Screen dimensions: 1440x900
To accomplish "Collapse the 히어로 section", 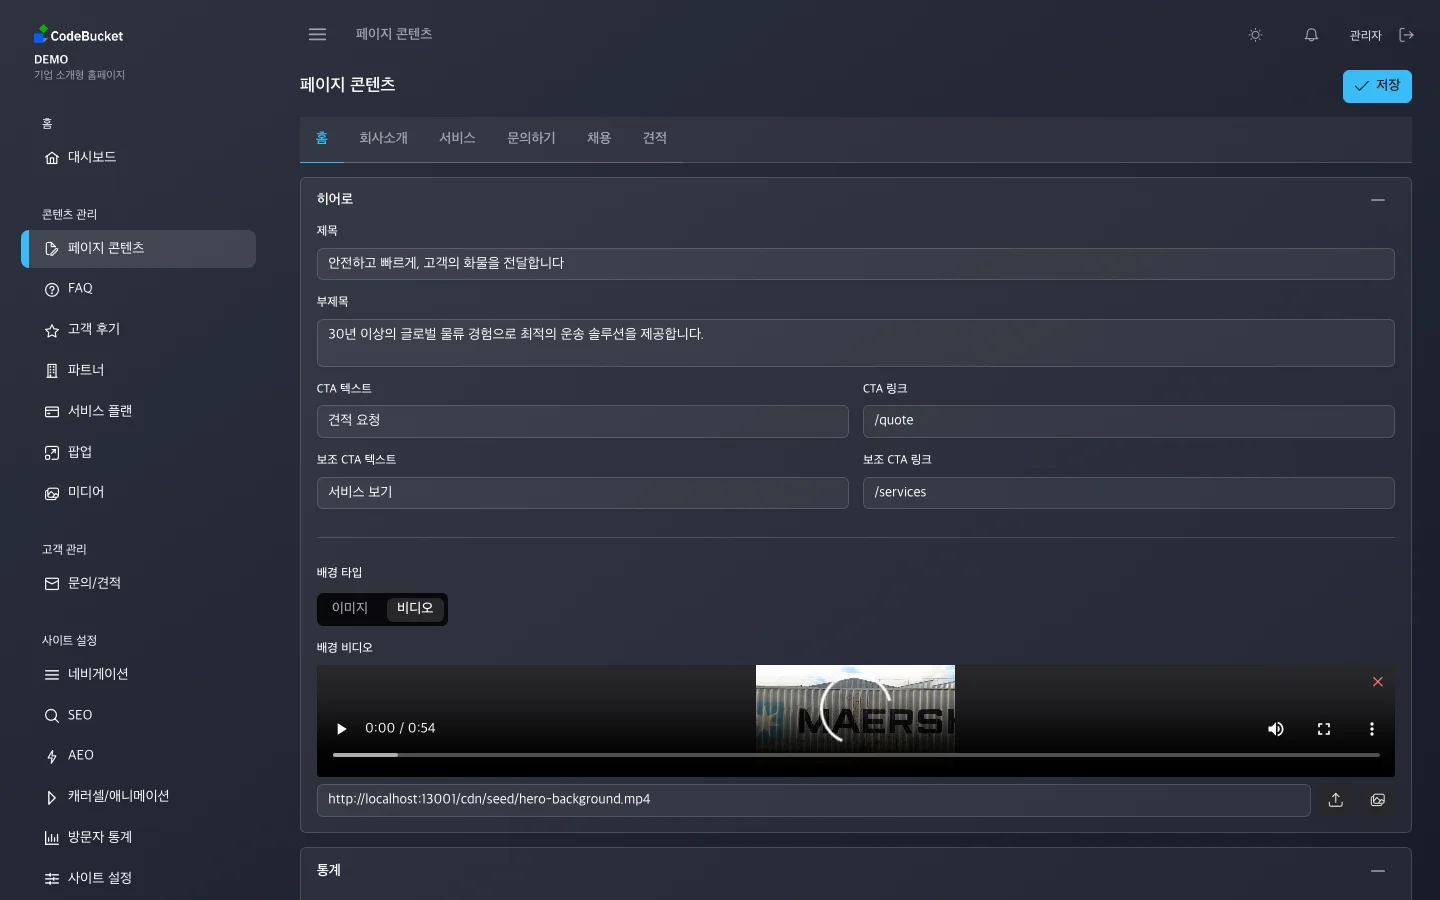I will [x=1378, y=200].
